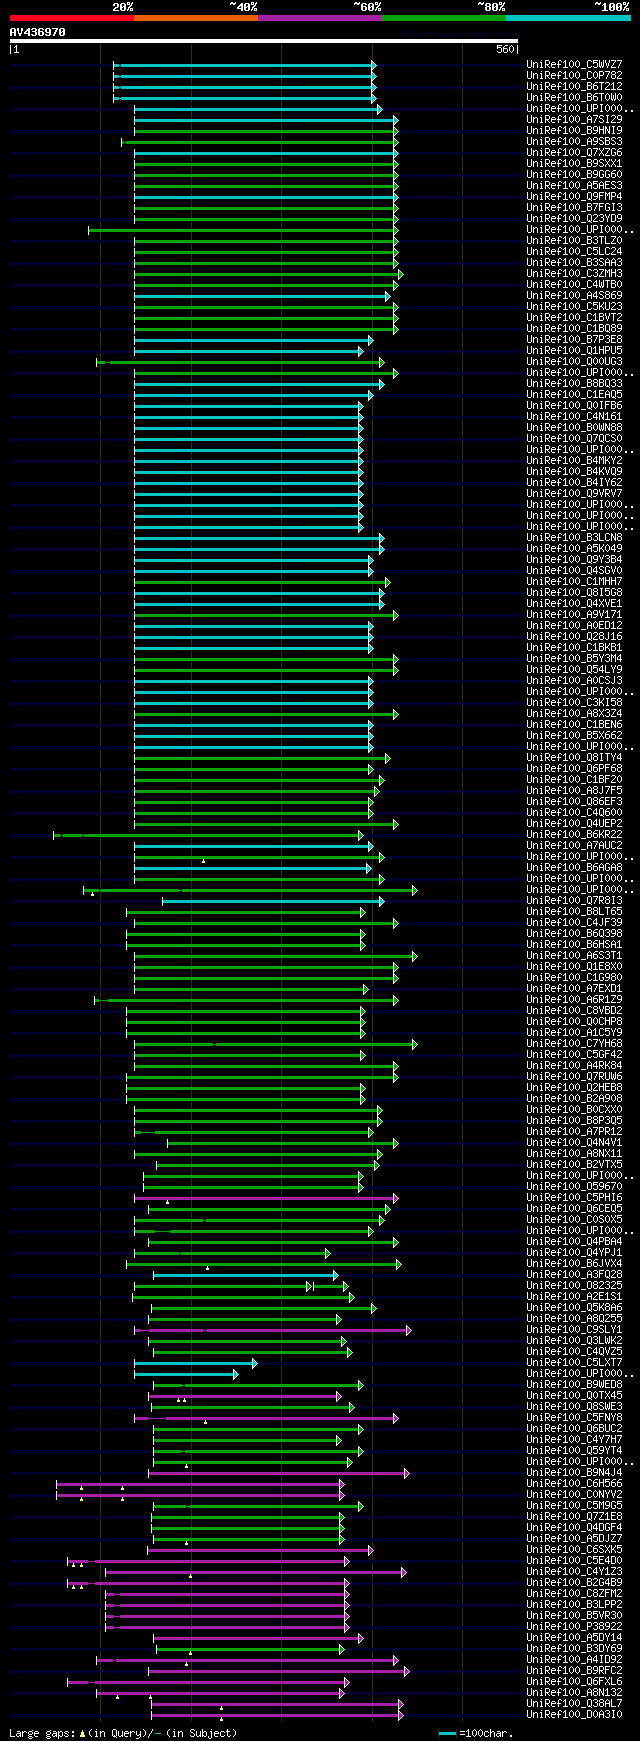Screen dimensions: 640x1741
Task: Click hit label UniRef100_B9N4J4
Action: [574, 1472]
